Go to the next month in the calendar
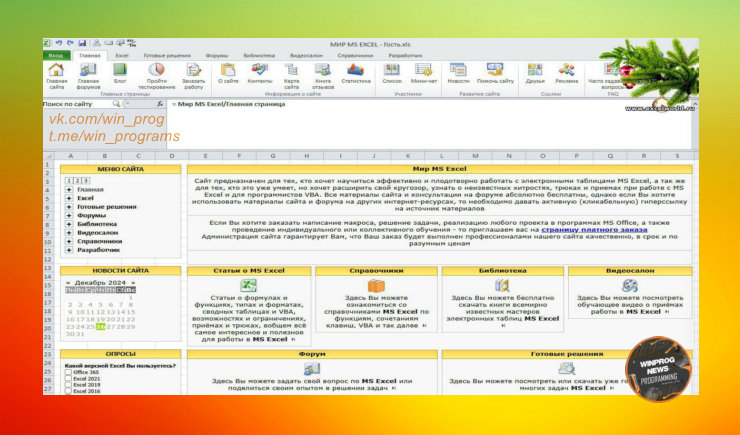 pos(133,283)
